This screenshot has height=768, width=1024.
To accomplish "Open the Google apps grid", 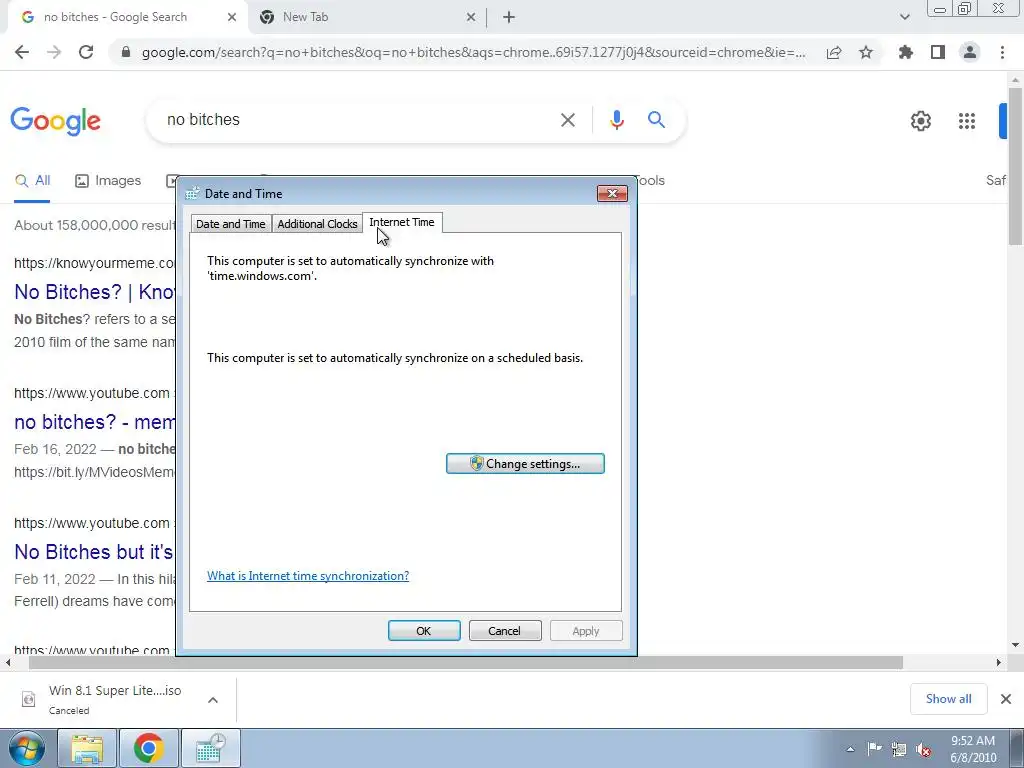I will pos(967,121).
